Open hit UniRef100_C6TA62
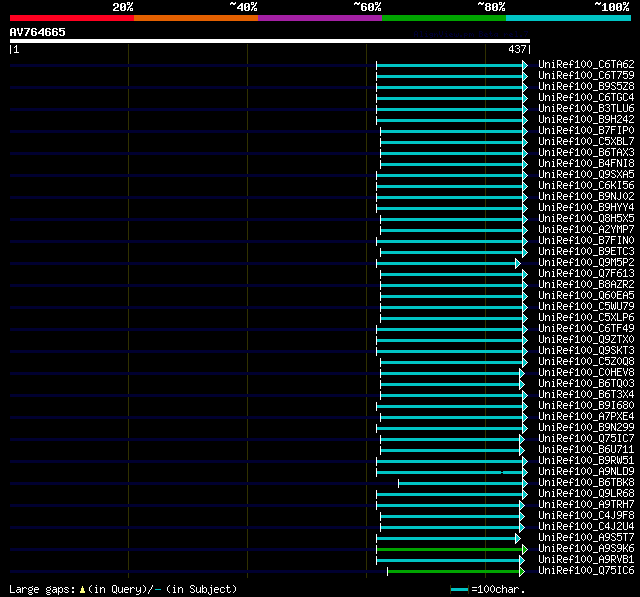Screen dimensions: 640x597 click(586, 64)
